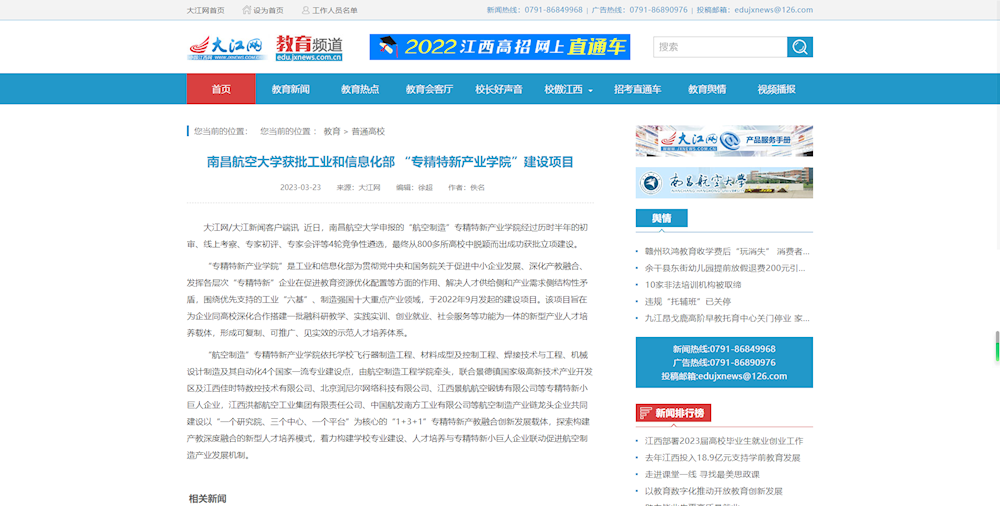1000x506 pixels.
Task: Select the 舆情 section tab
Action: tap(661, 219)
